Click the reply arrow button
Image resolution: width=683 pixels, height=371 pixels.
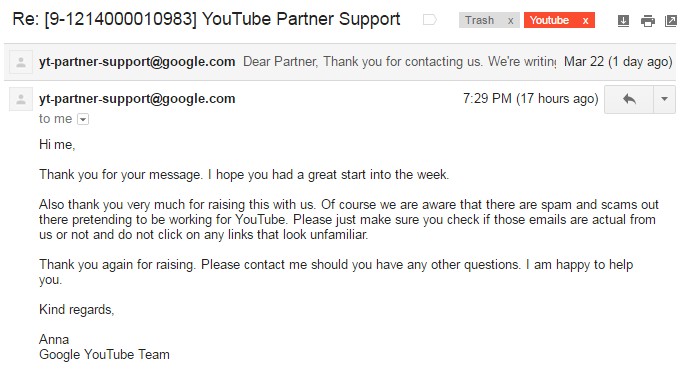[629, 99]
